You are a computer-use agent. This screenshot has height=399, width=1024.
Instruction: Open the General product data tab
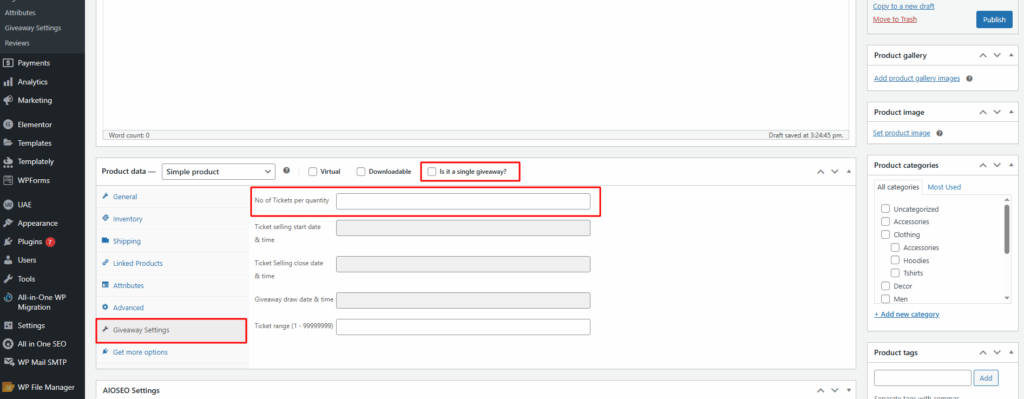click(125, 197)
